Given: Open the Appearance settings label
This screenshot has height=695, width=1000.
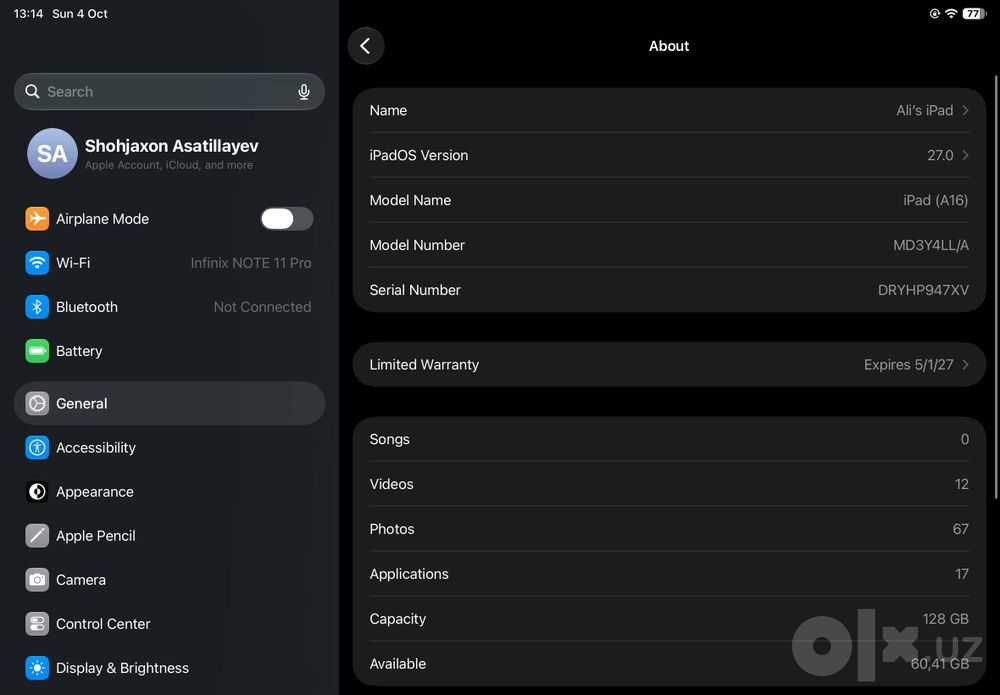Looking at the screenshot, I should tap(95, 492).
